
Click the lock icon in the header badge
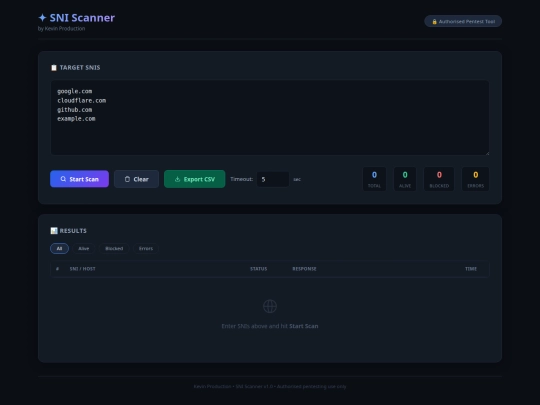[x=434, y=21]
